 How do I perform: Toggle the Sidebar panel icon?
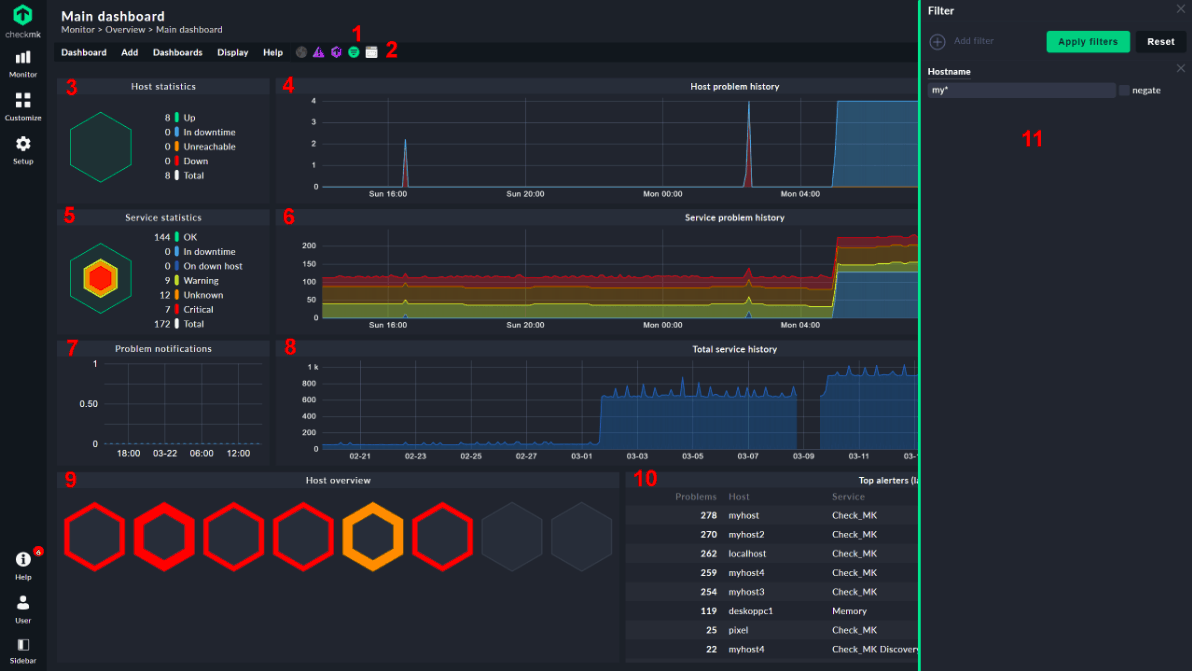coord(23,650)
